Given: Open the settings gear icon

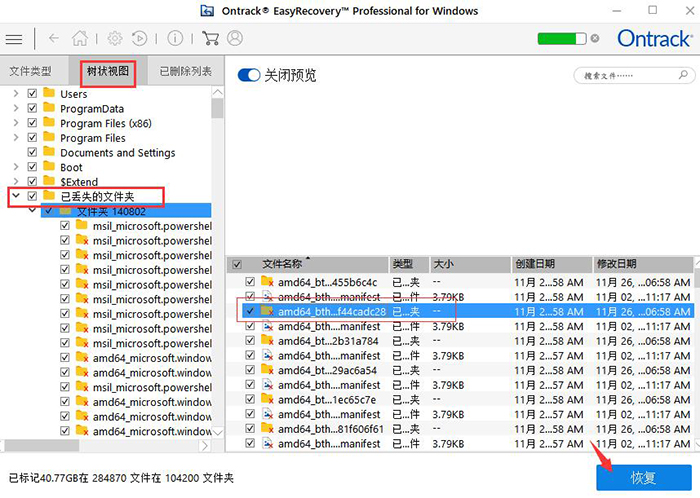Looking at the screenshot, I should click(x=115, y=38).
